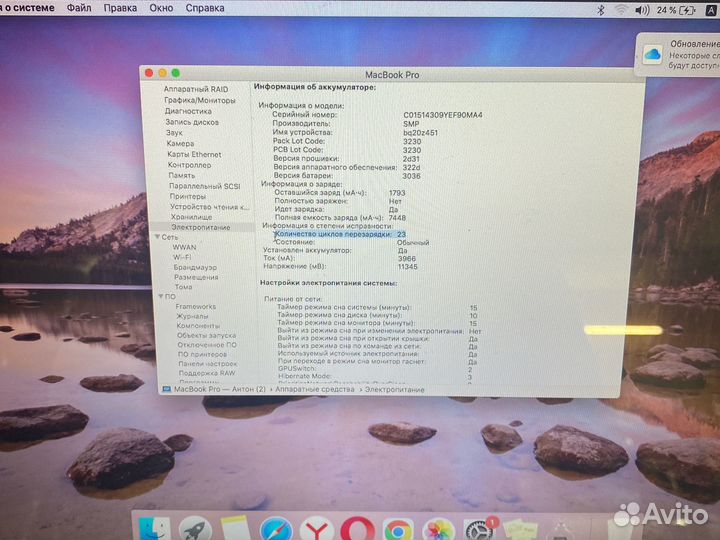Select Отключенное ПО in sidebar
This screenshot has width=720, height=540.
(207, 345)
